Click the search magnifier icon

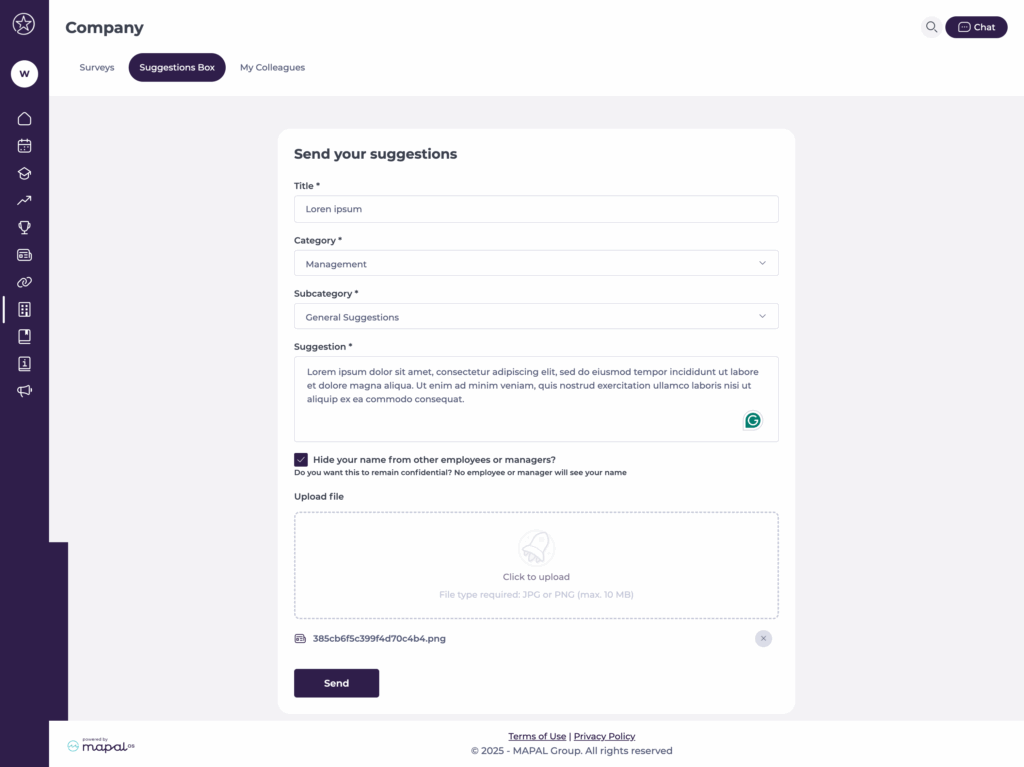point(931,27)
